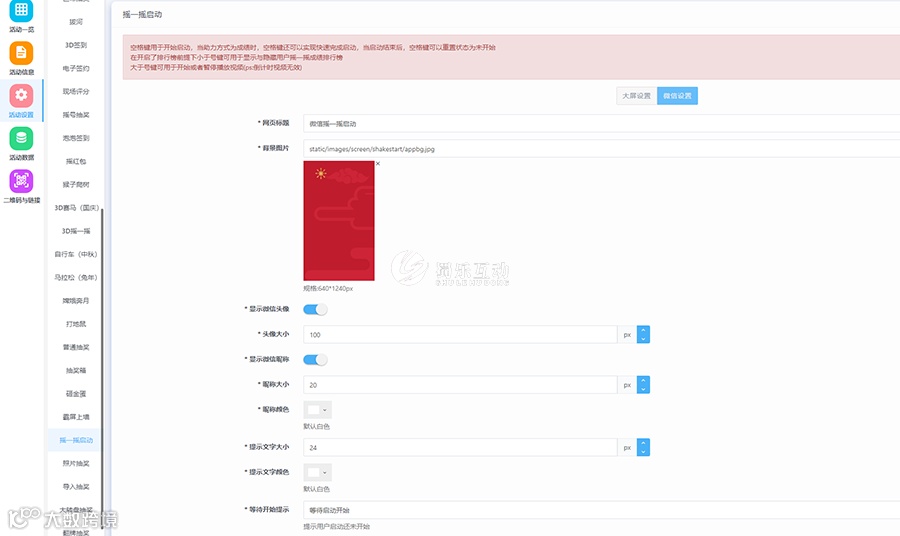Click the 头像大小 value field
Screen dimensions: 900x536
tap(460, 335)
